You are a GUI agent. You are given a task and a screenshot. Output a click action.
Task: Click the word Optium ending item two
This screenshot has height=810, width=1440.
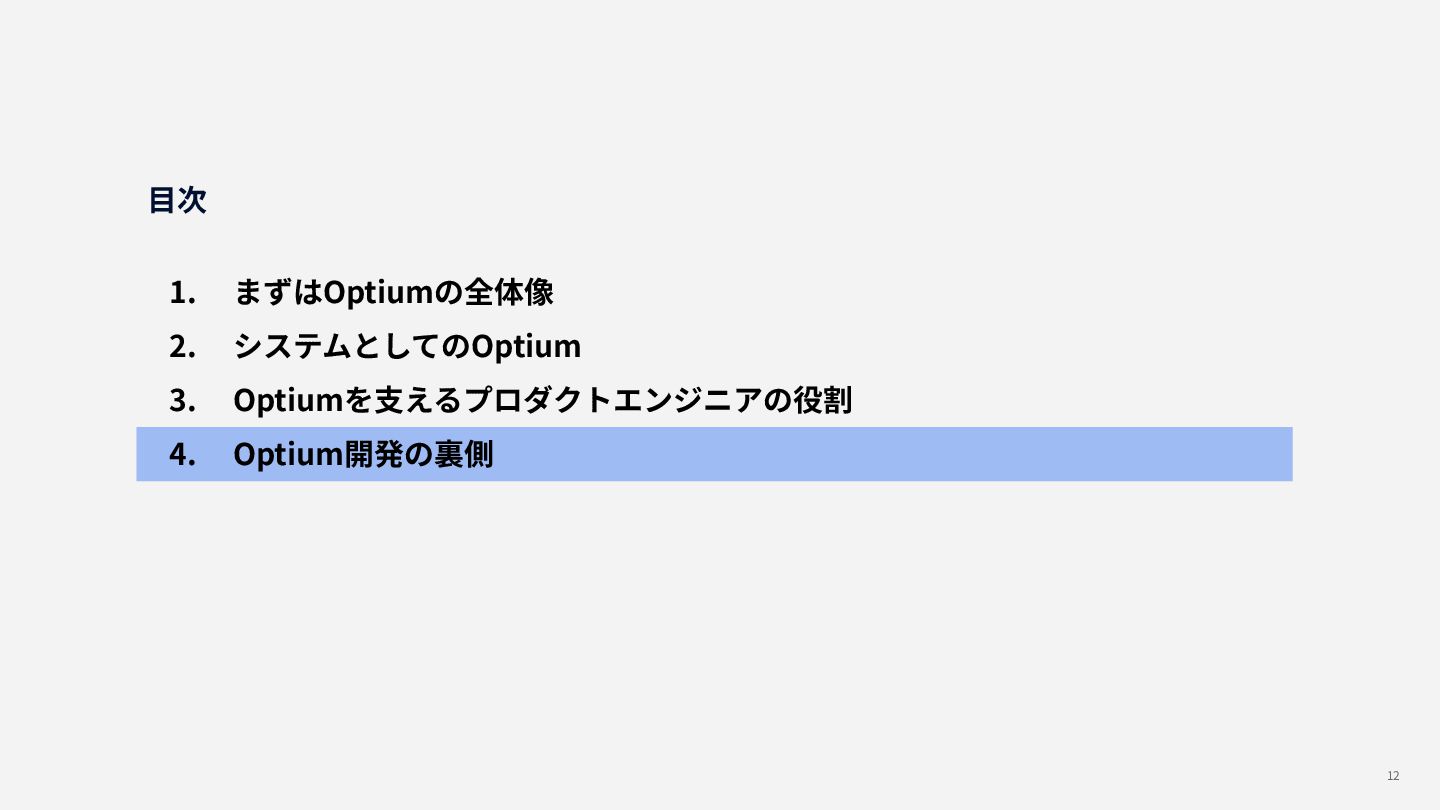coord(526,346)
